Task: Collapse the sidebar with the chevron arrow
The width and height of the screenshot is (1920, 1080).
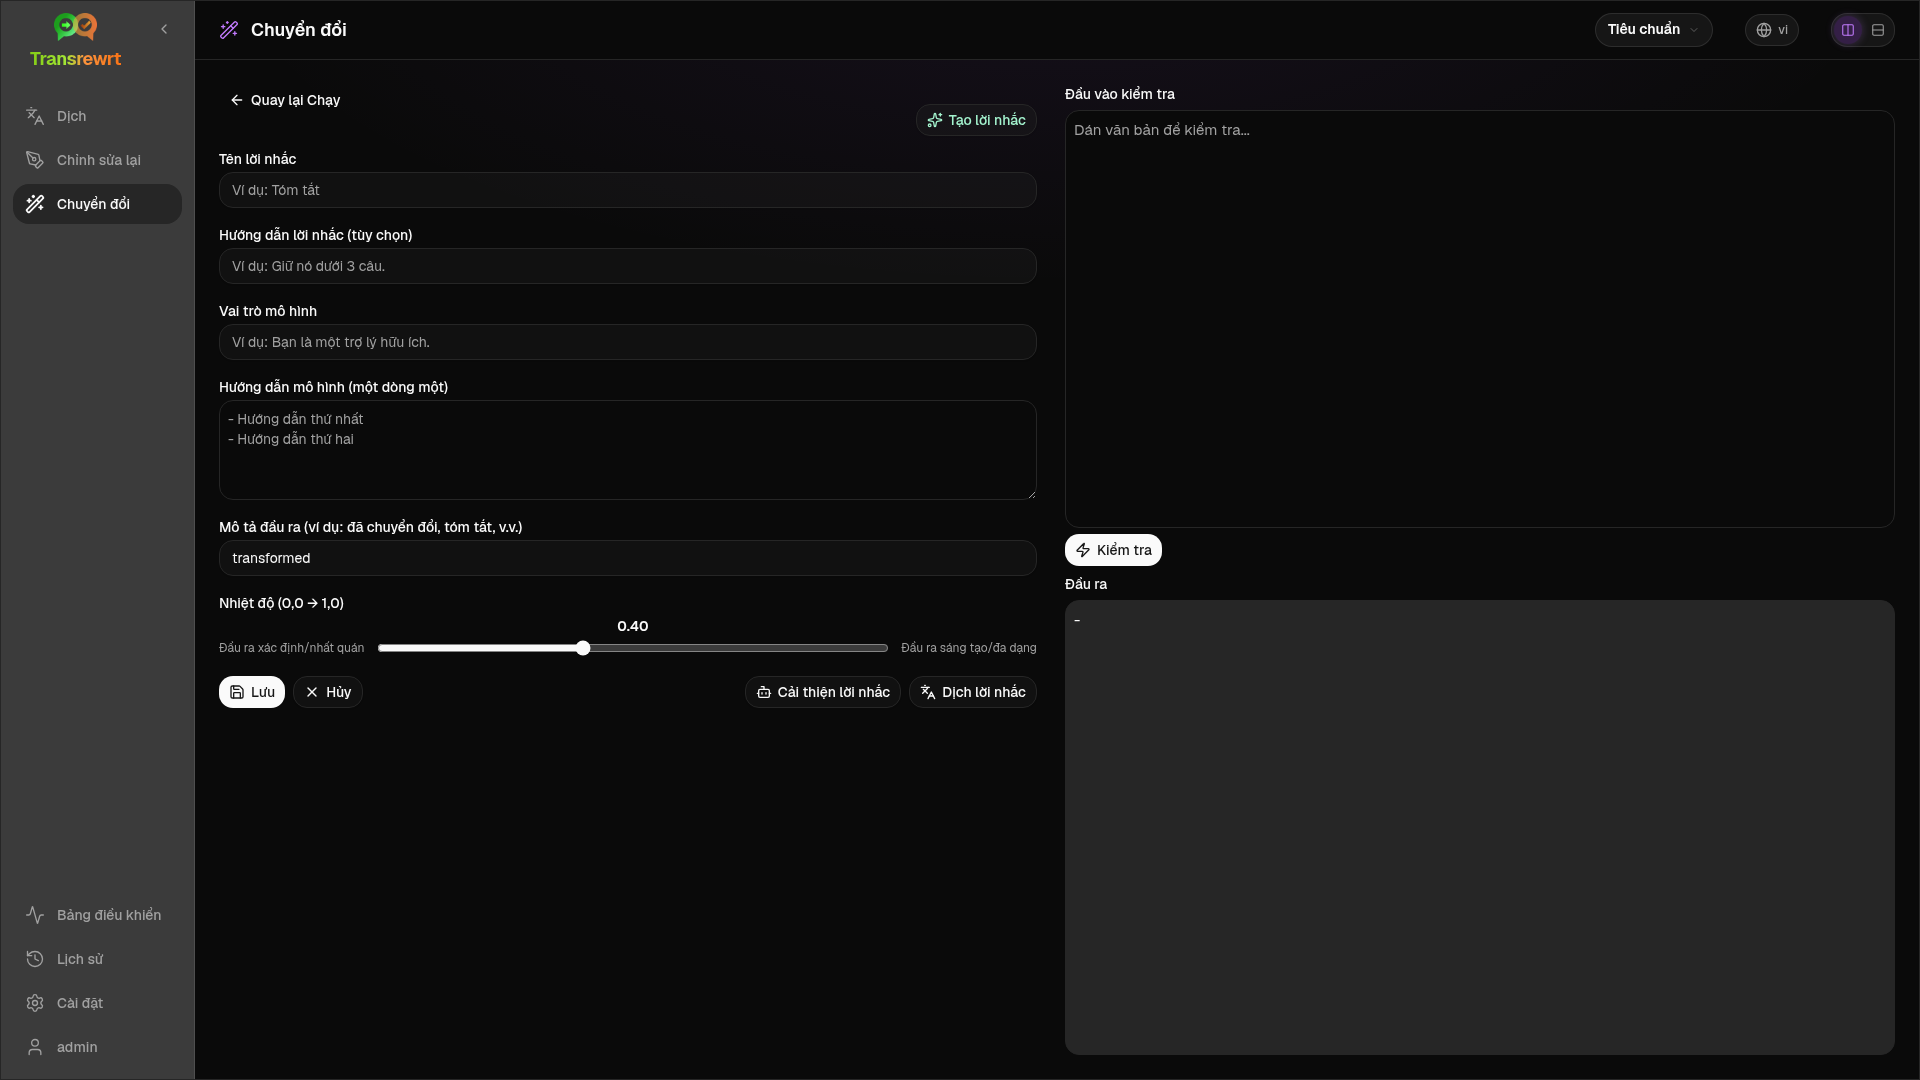Action: [x=164, y=29]
